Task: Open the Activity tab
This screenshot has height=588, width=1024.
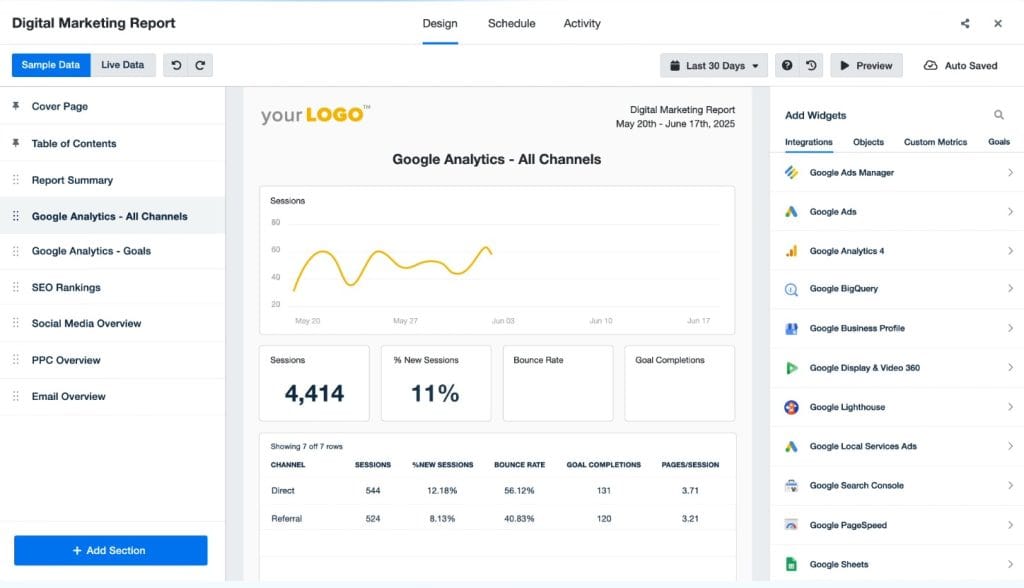Action: (582, 24)
